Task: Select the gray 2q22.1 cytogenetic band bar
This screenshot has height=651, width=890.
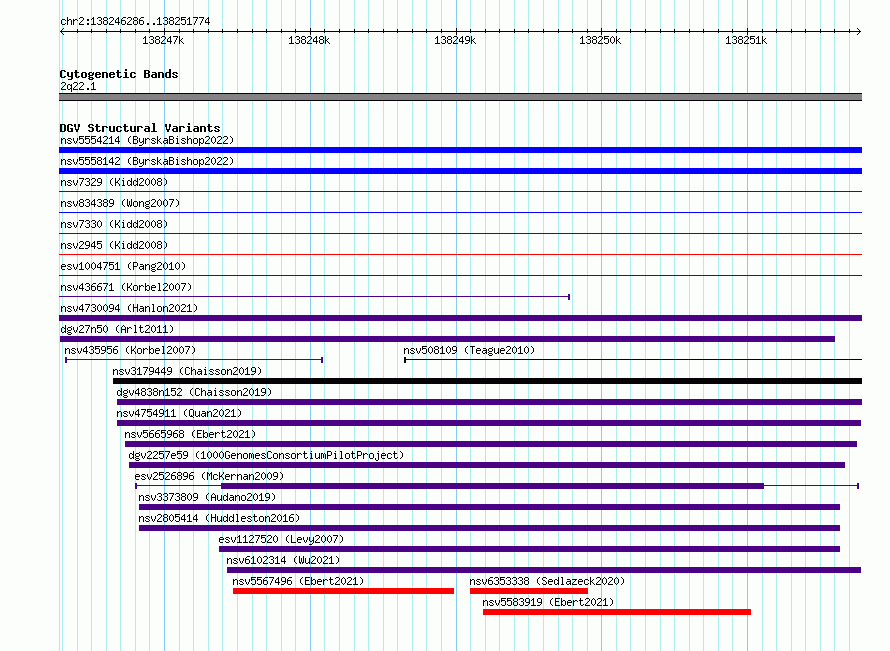Action: (460, 97)
